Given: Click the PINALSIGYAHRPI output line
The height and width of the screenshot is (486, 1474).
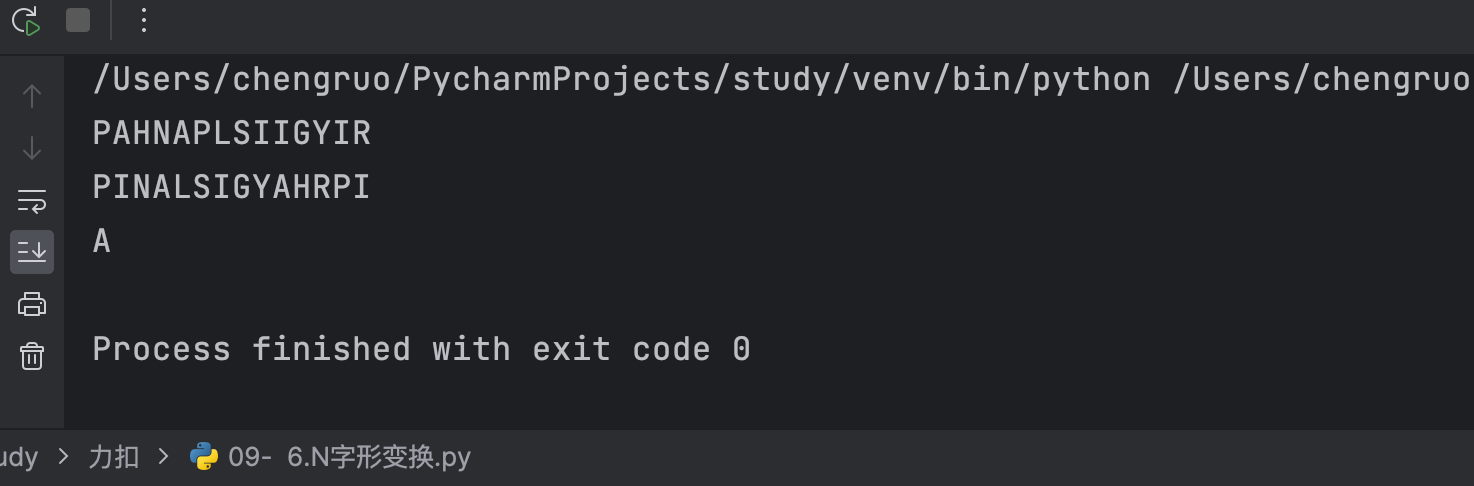Looking at the screenshot, I should click(232, 187).
